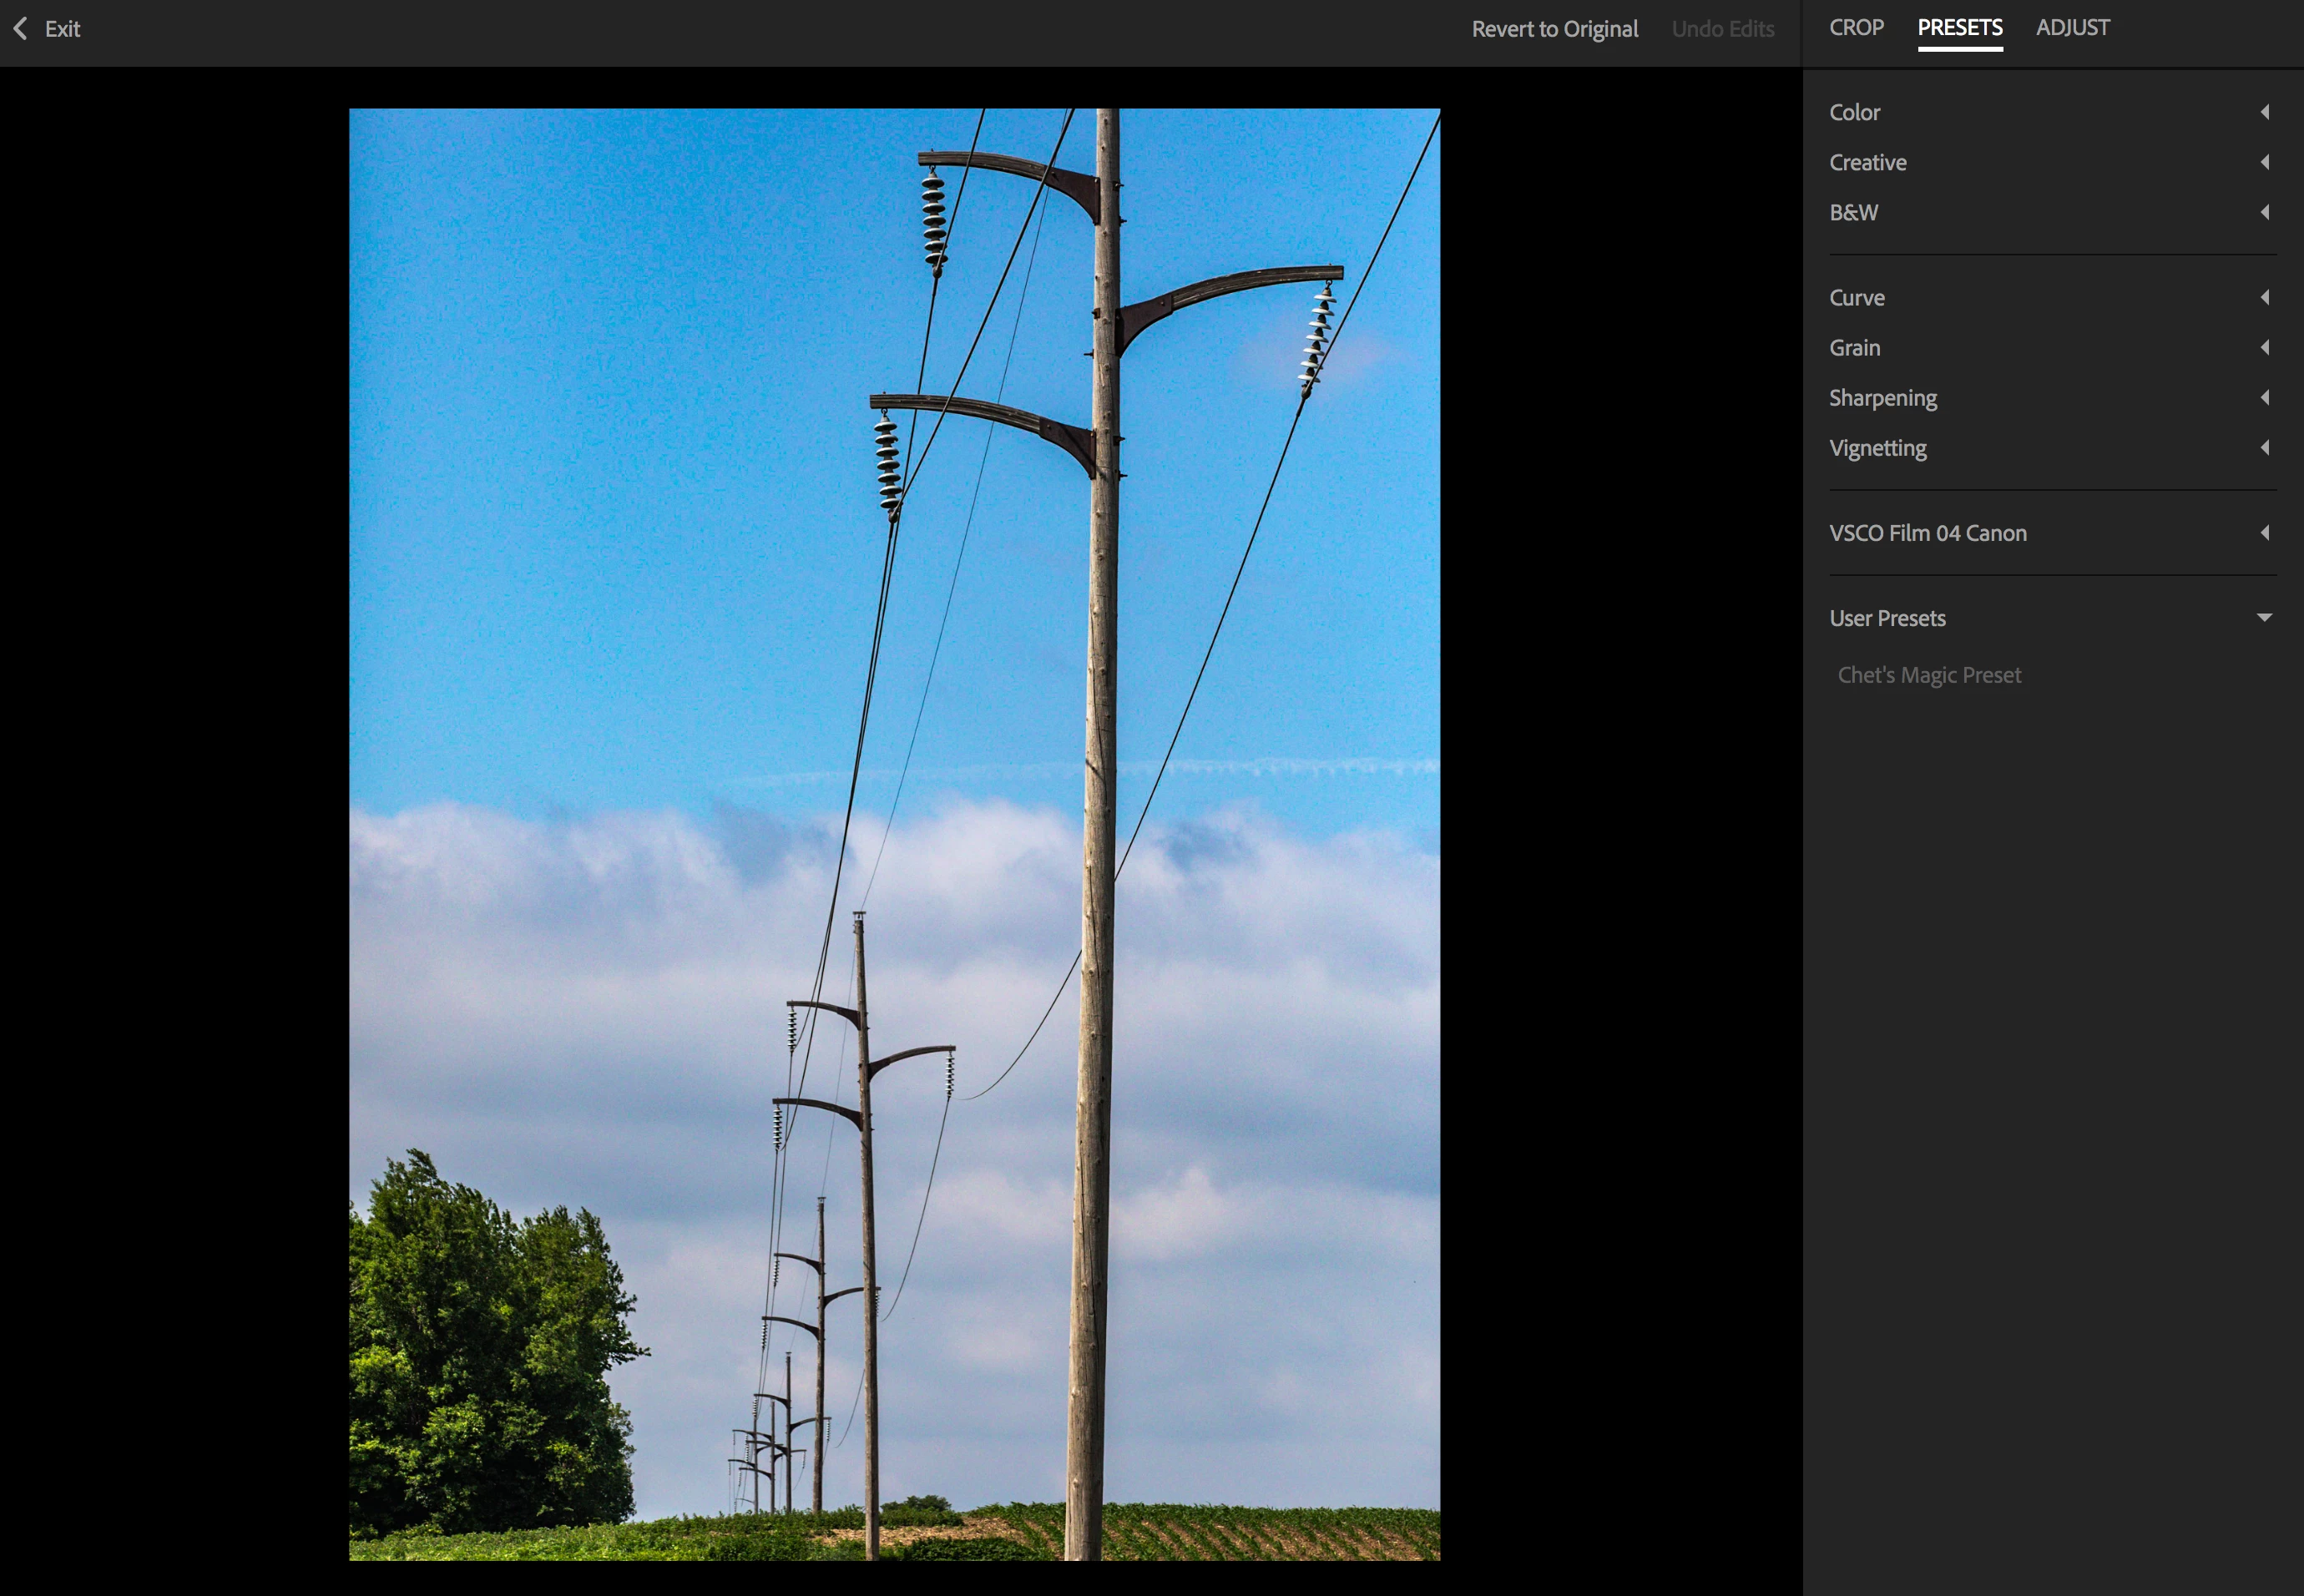2304x1596 pixels.
Task: Click Revert to Original
Action: (1554, 29)
